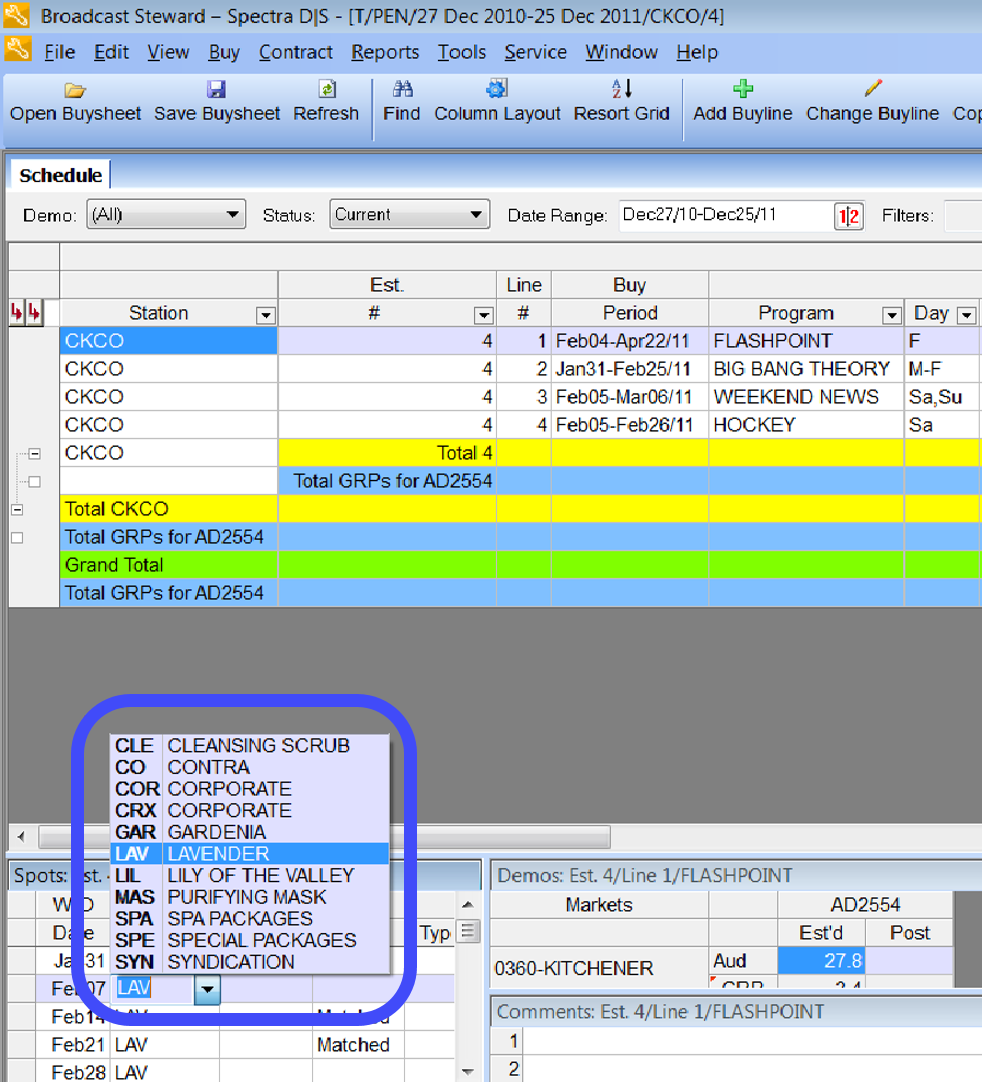Open the Est. # column filter arrow

pos(484,315)
